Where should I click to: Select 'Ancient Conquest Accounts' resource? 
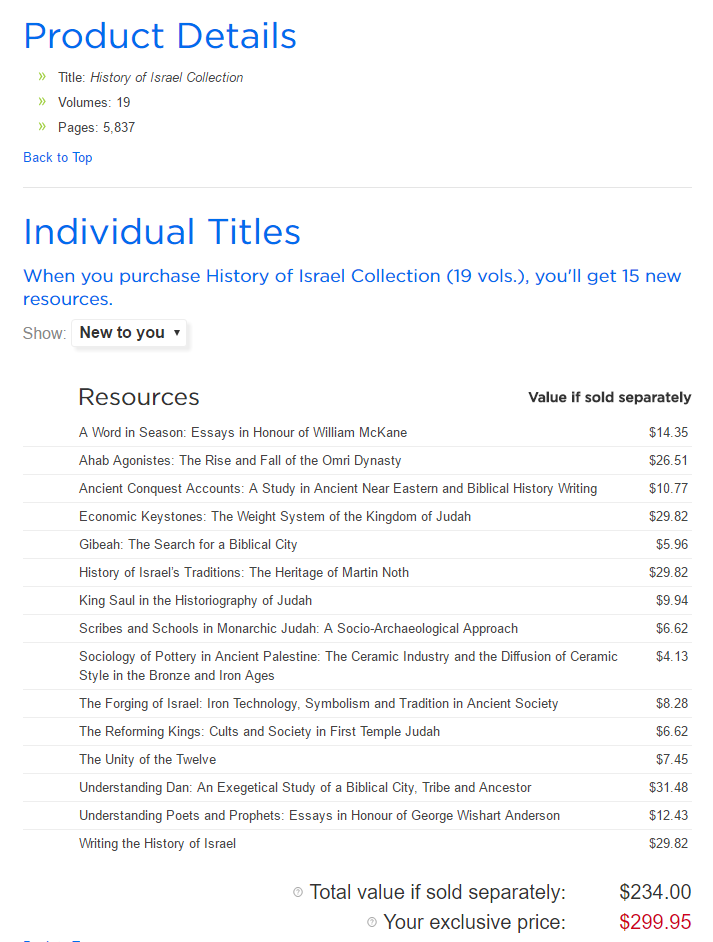pyautogui.click(x=338, y=489)
